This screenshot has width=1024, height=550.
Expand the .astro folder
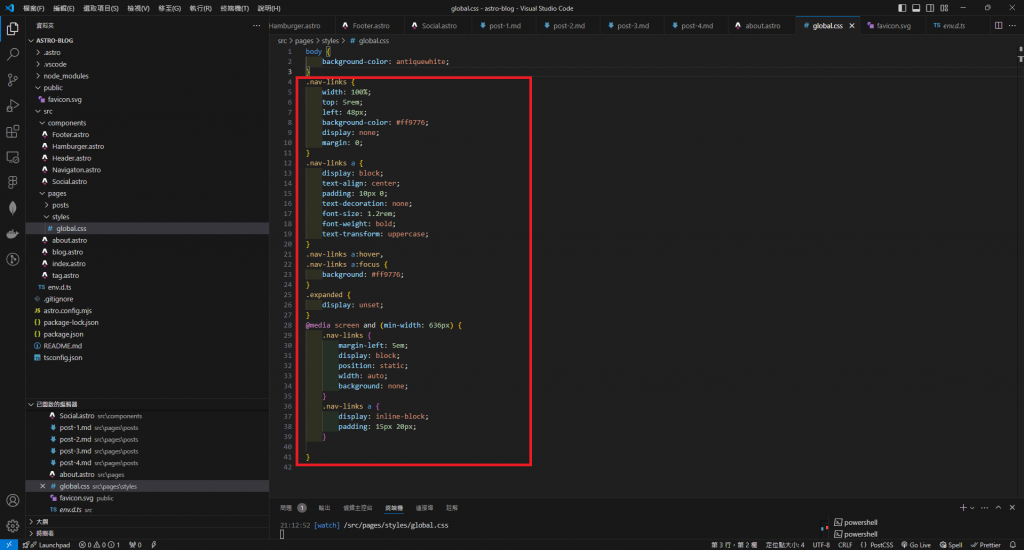pos(38,52)
